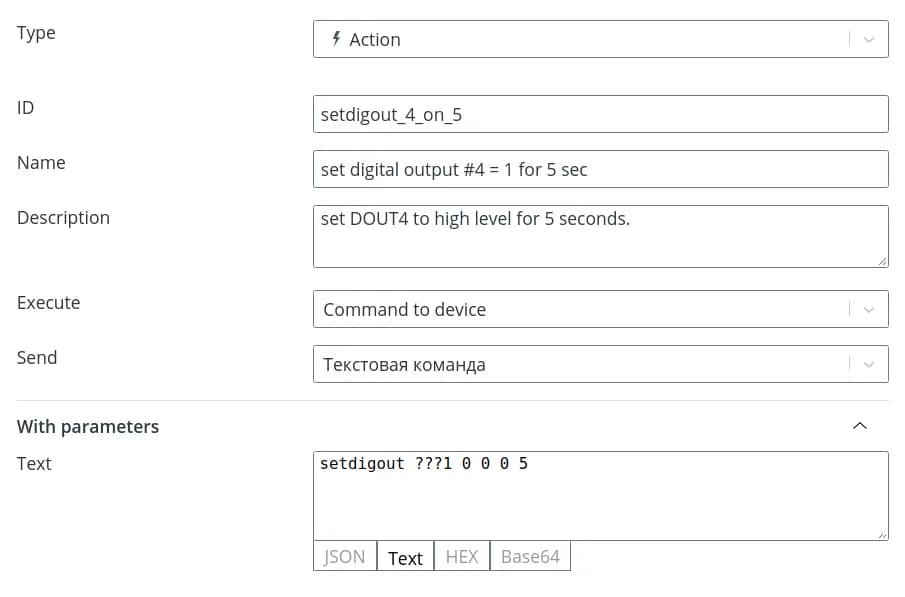Click the Description field label
The width and height of the screenshot is (905, 597).
point(63,218)
